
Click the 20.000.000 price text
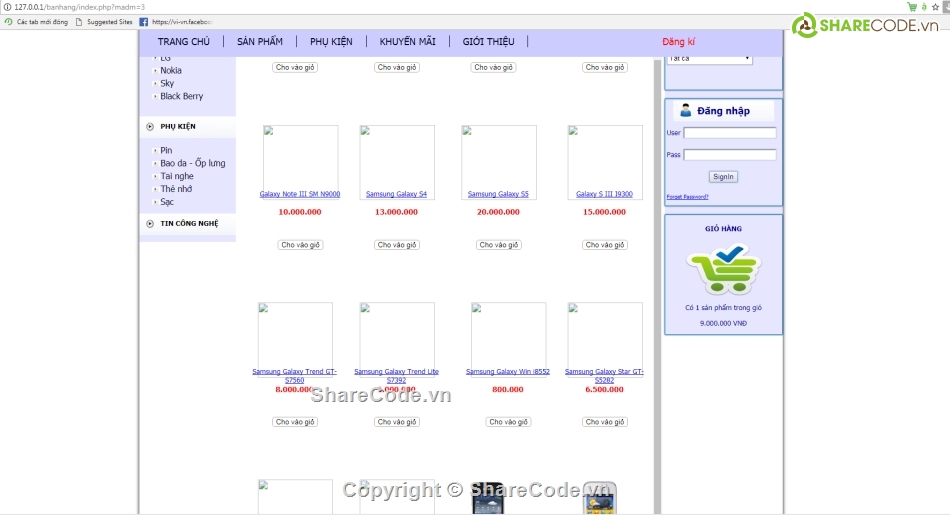(x=498, y=212)
